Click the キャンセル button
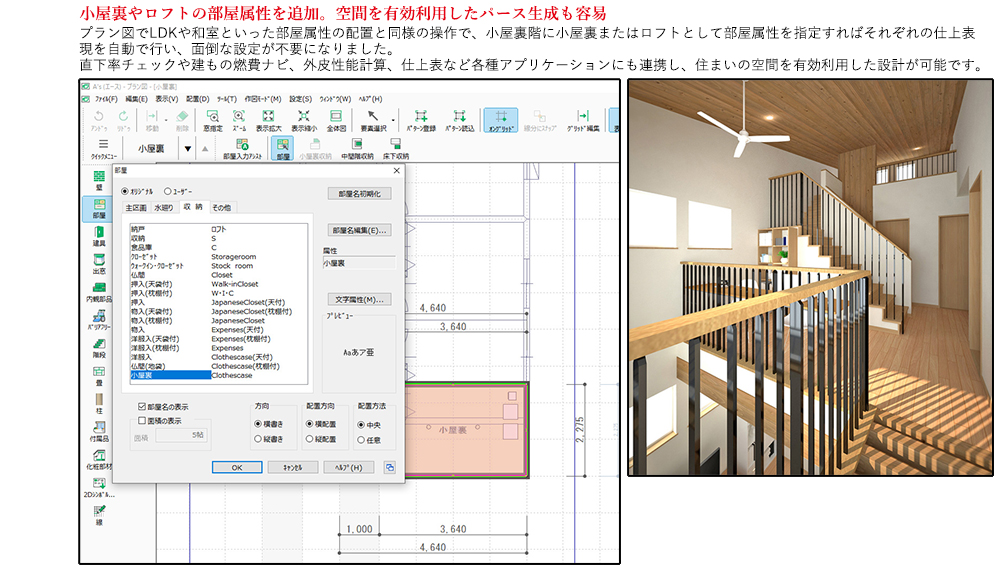1000x570 pixels. click(293, 467)
